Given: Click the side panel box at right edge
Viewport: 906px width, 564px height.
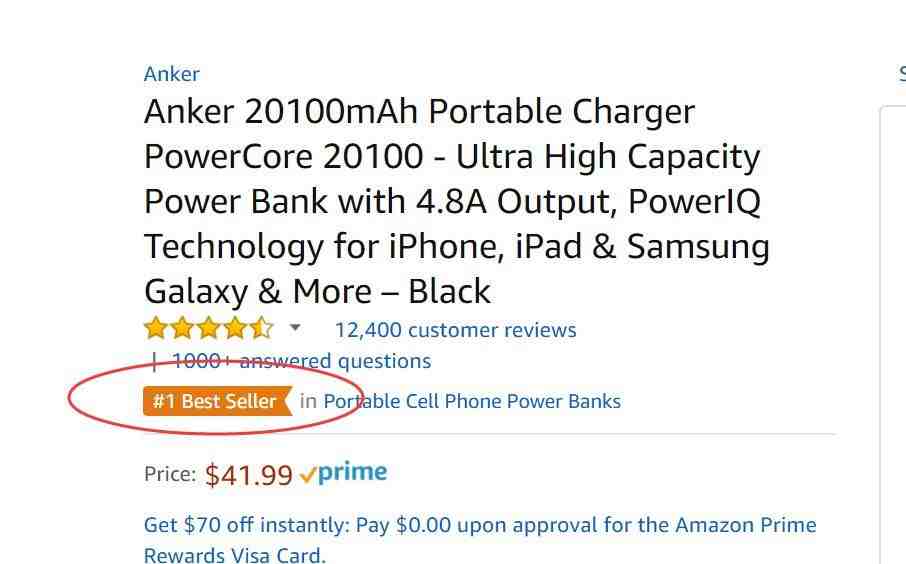Looking at the screenshot, I should click(x=893, y=335).
